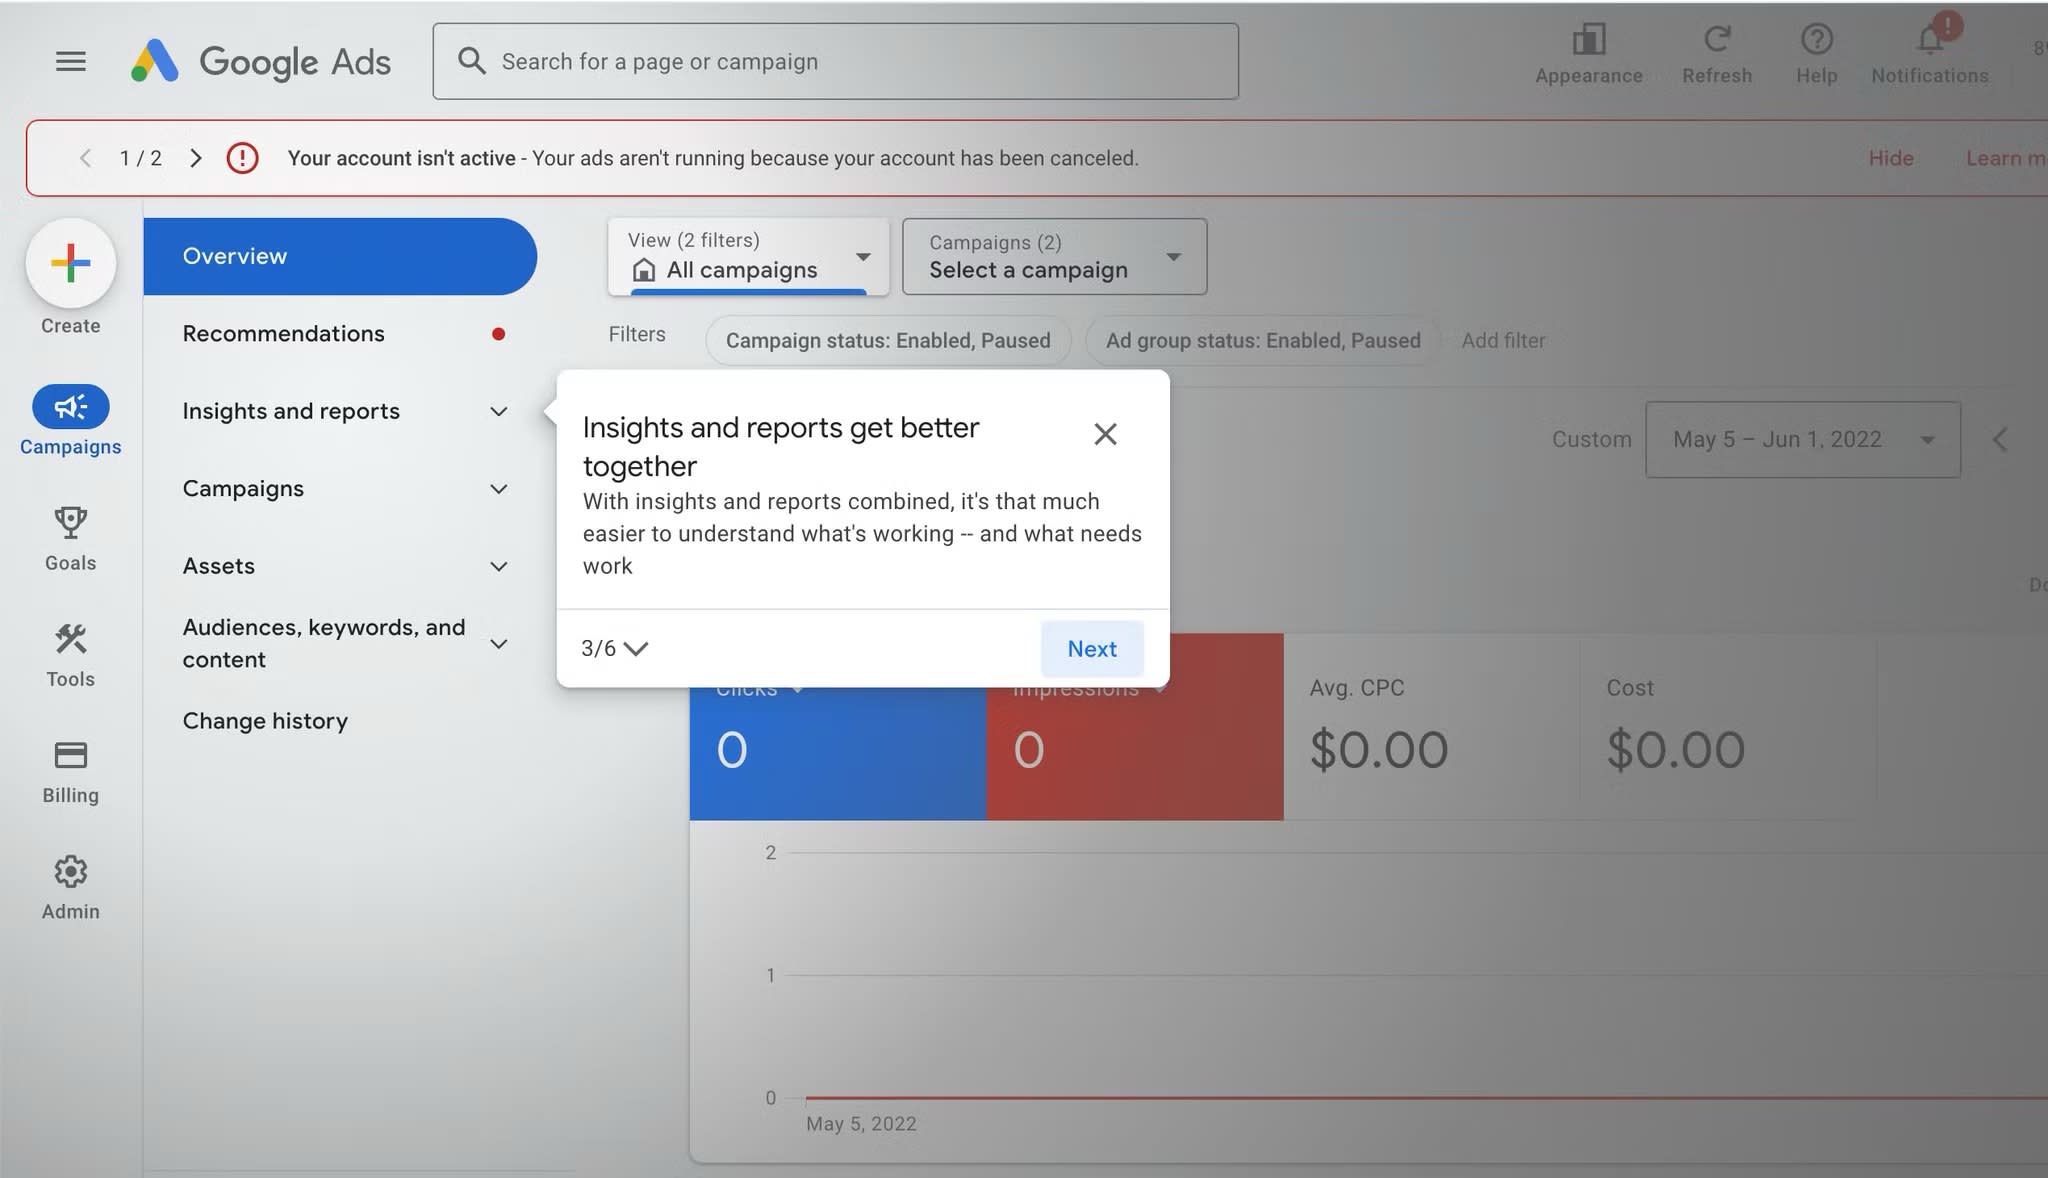This screenshot has width=2048, height=1178.
Task: Expand the Assets section
Action: coord(498,567)
